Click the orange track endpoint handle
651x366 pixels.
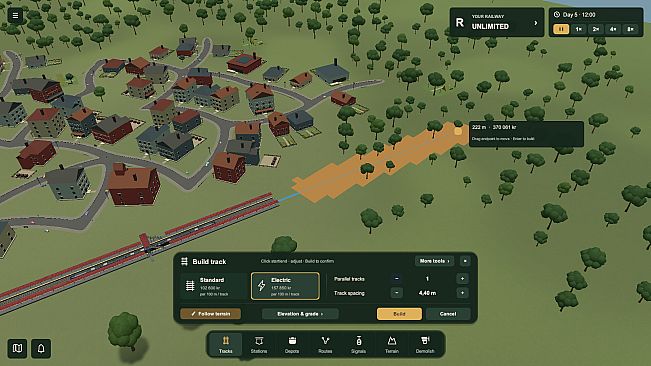click(458, 131)
